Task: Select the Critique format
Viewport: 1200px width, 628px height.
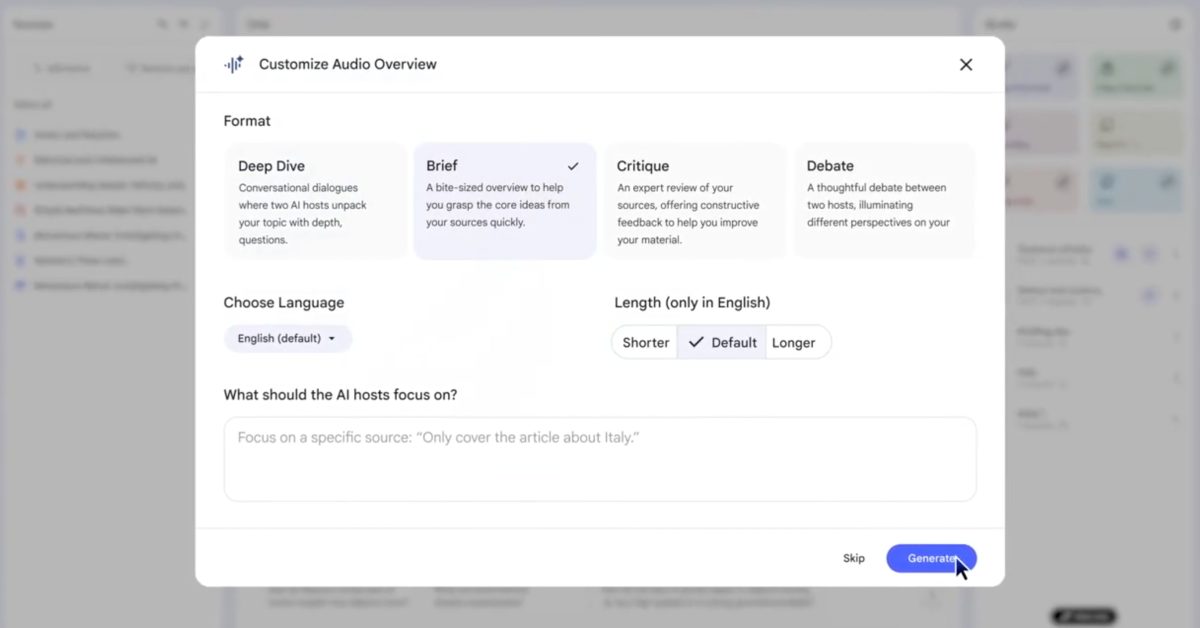Action: (694, 200)
